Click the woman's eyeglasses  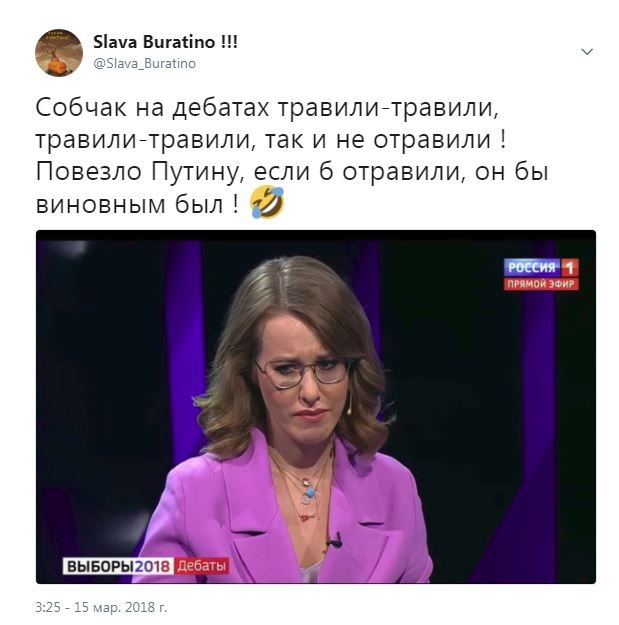point(305,372)
